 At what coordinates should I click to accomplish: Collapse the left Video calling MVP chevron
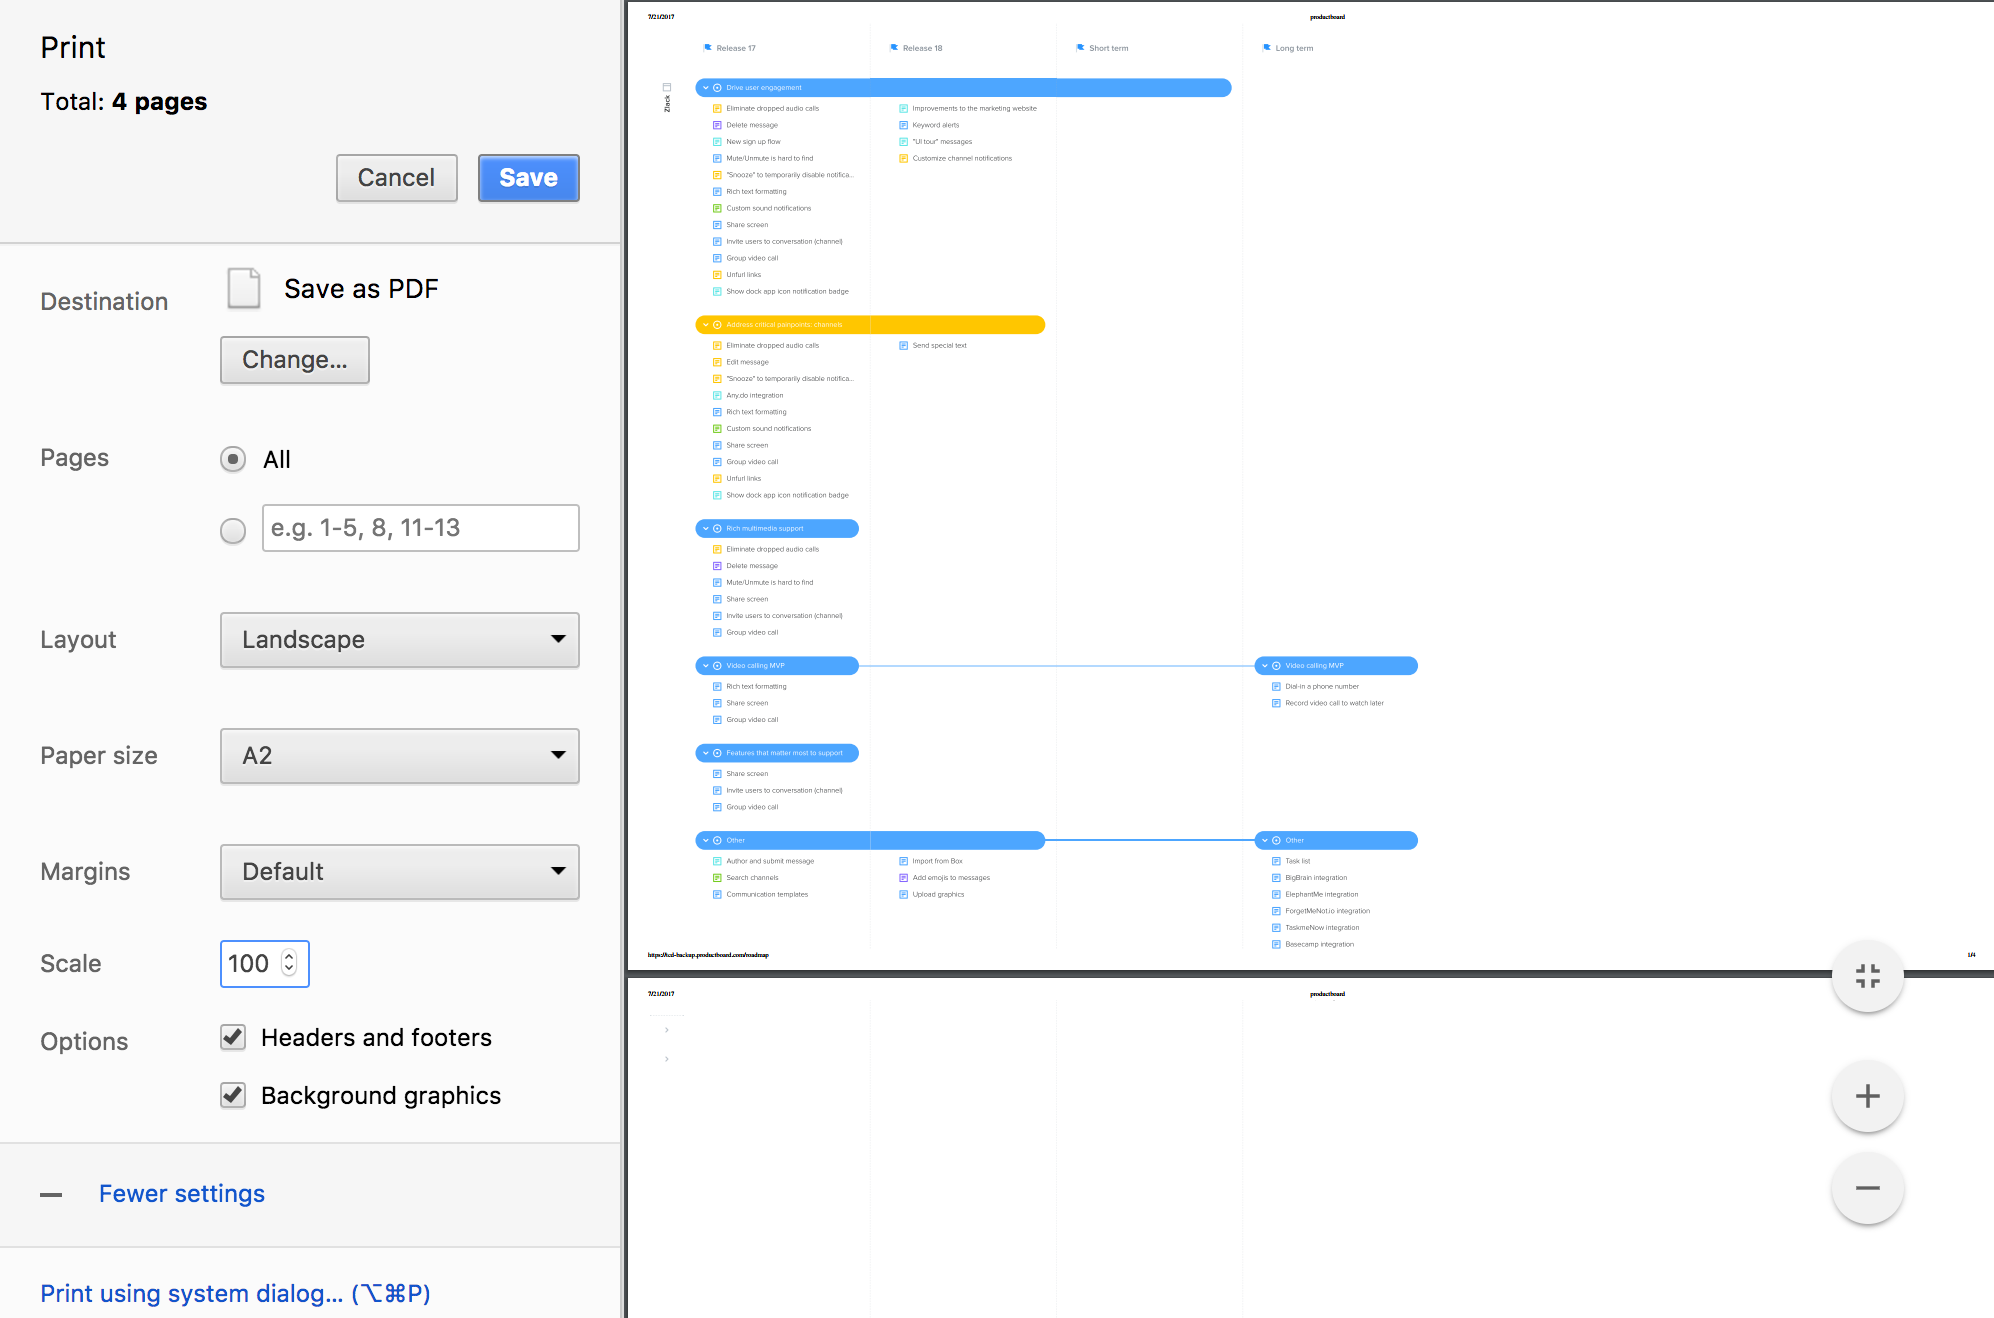(x=706, y=666)
